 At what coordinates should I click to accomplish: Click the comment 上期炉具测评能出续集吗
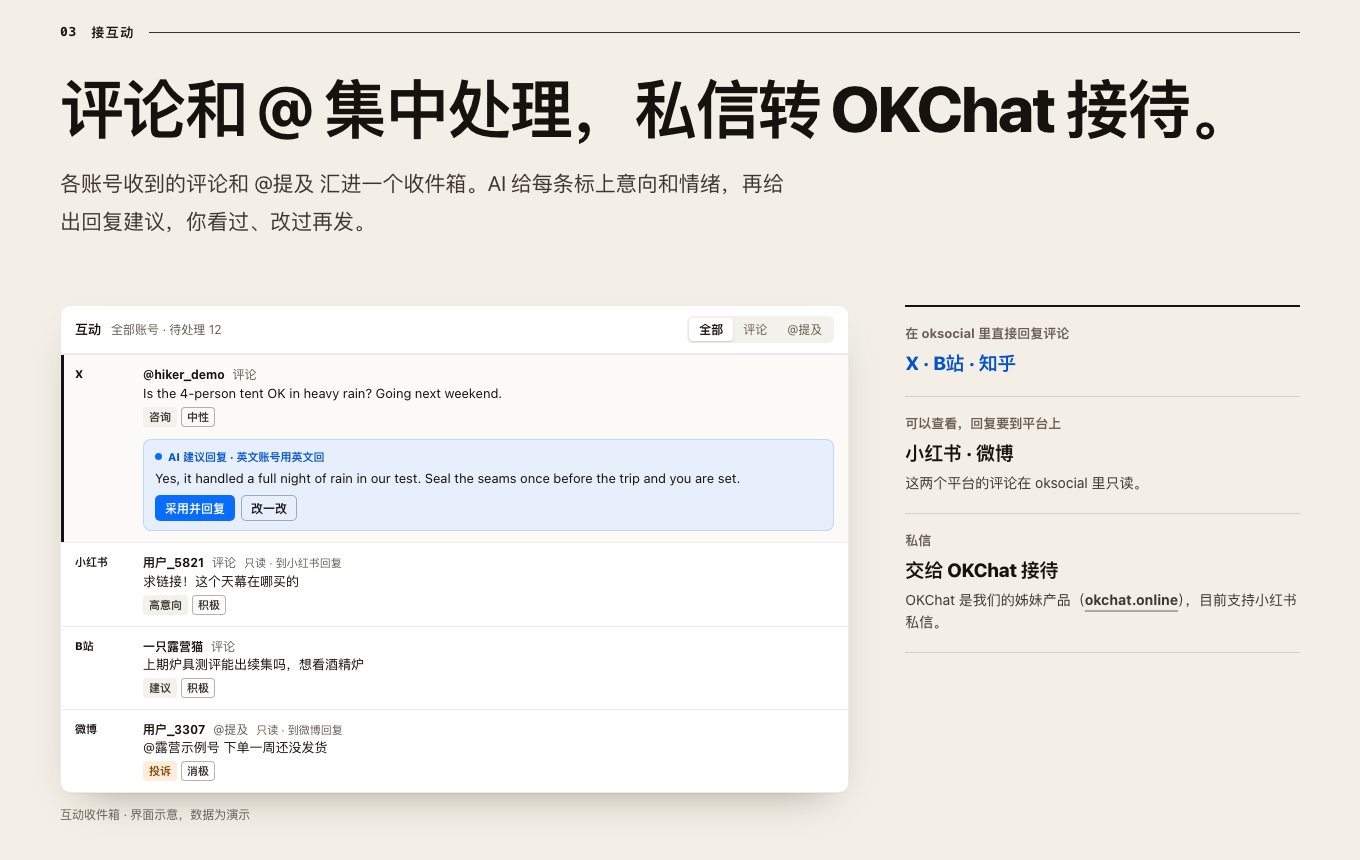(x=254, y=664)
